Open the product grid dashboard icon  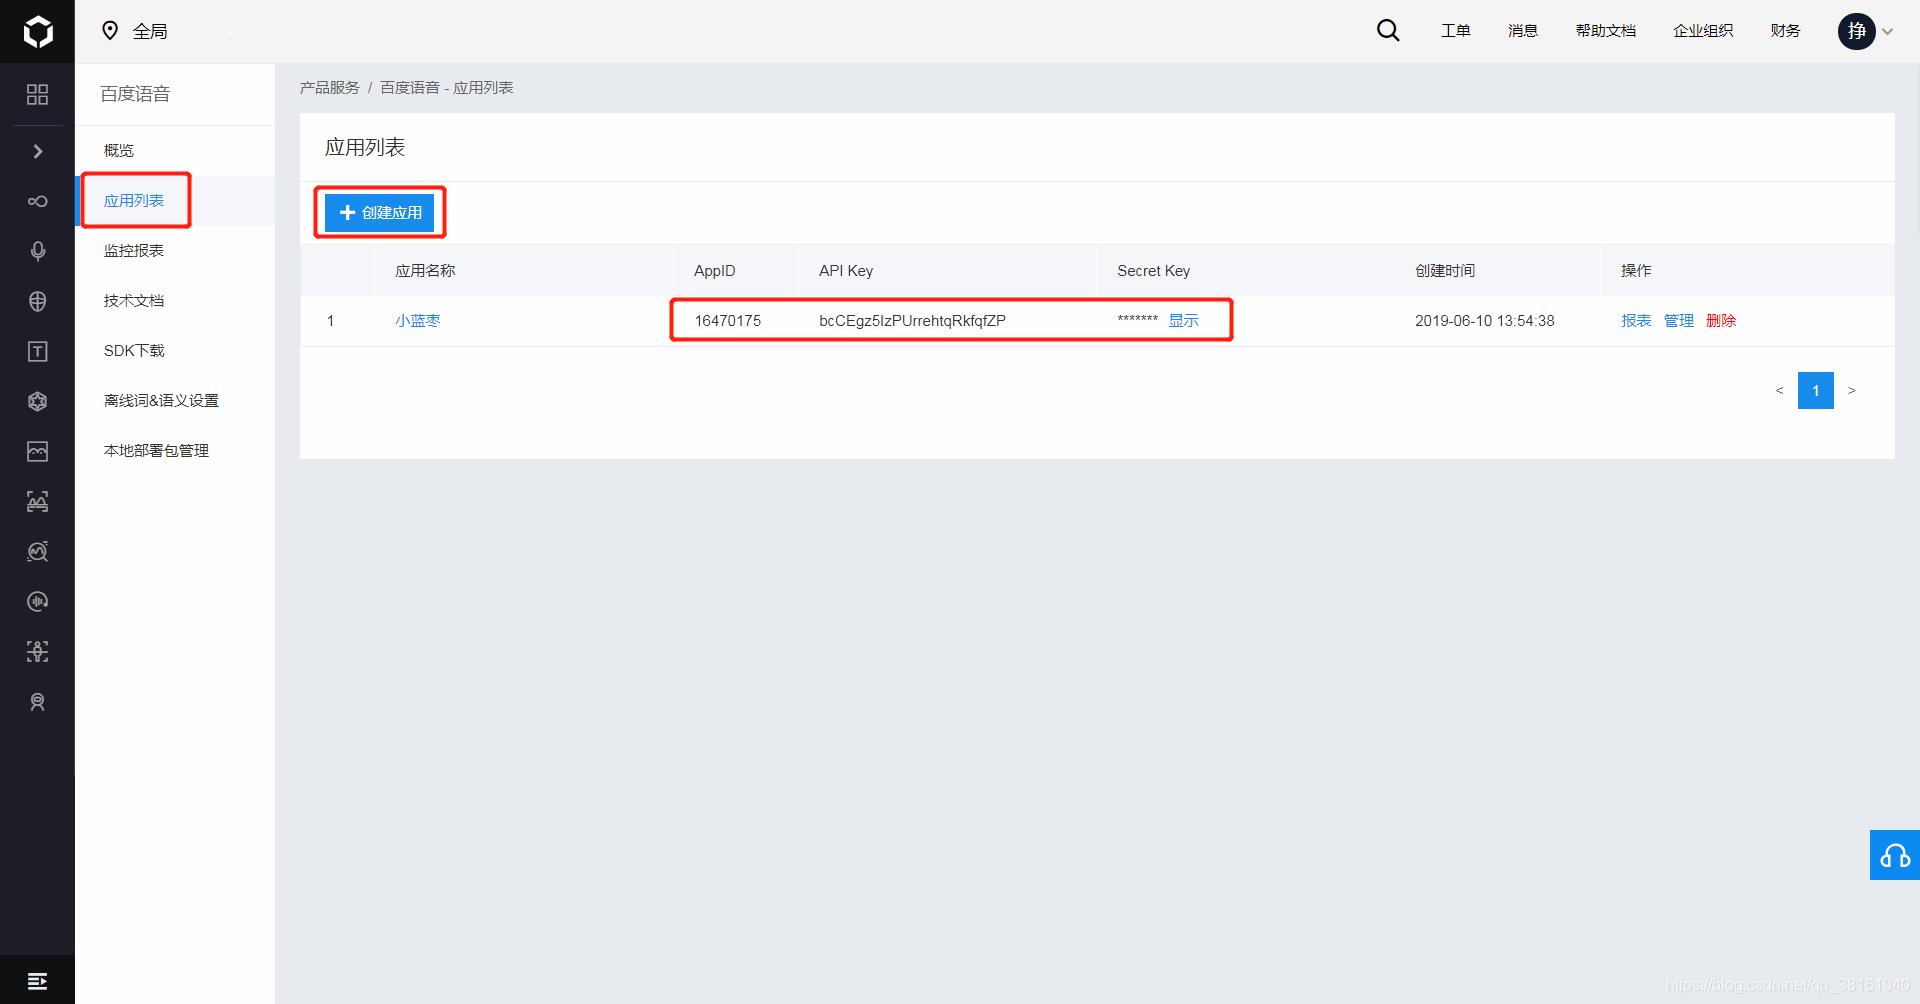tap(38, 94)
